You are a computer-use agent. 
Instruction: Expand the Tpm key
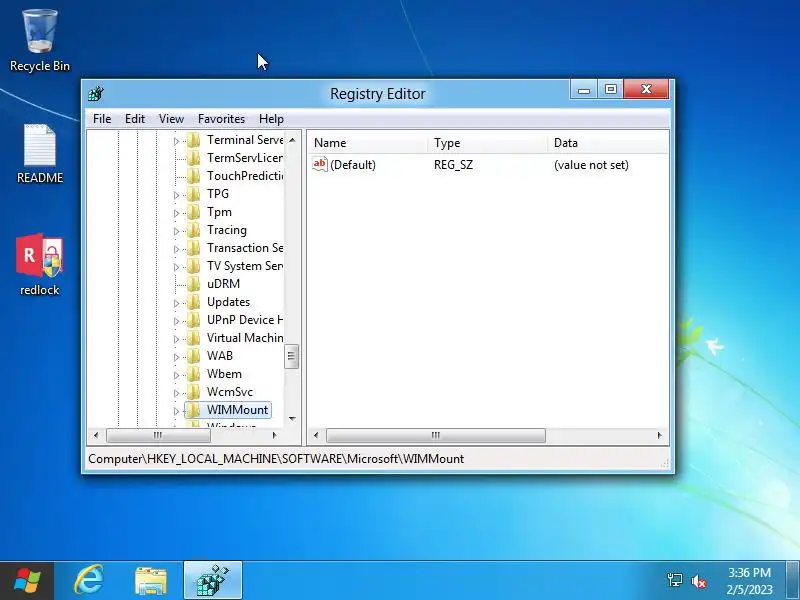177,213
